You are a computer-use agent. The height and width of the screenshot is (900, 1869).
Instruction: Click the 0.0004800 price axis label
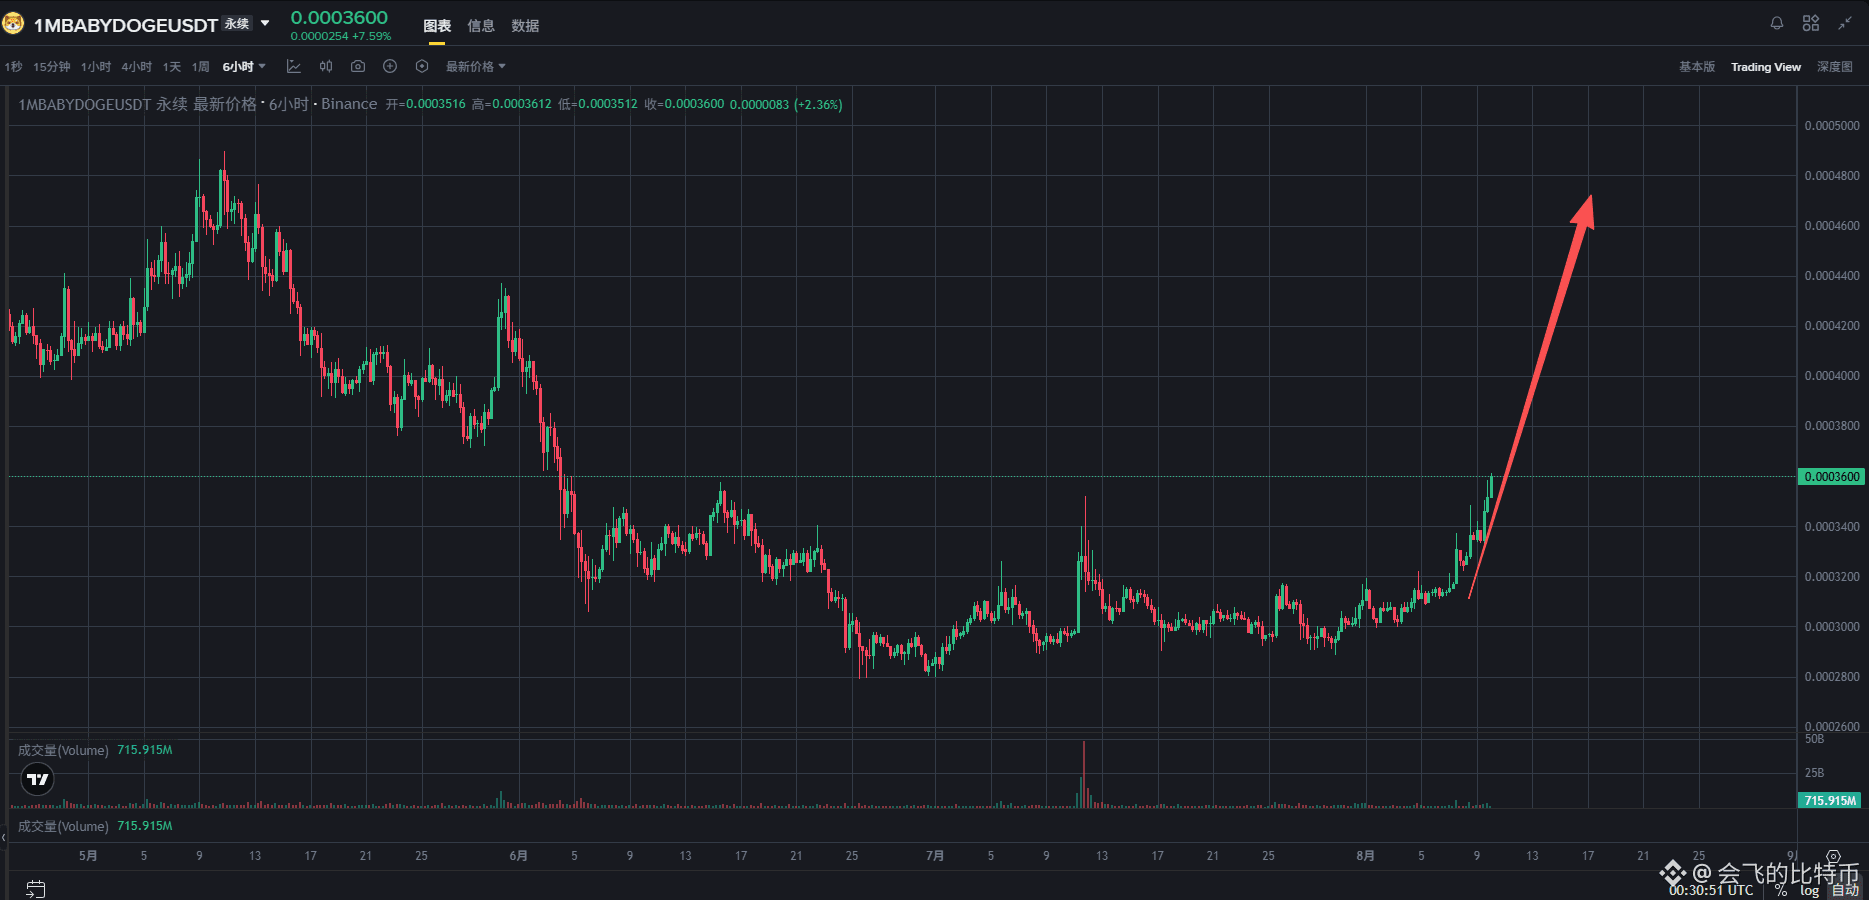click(1832, 176)
